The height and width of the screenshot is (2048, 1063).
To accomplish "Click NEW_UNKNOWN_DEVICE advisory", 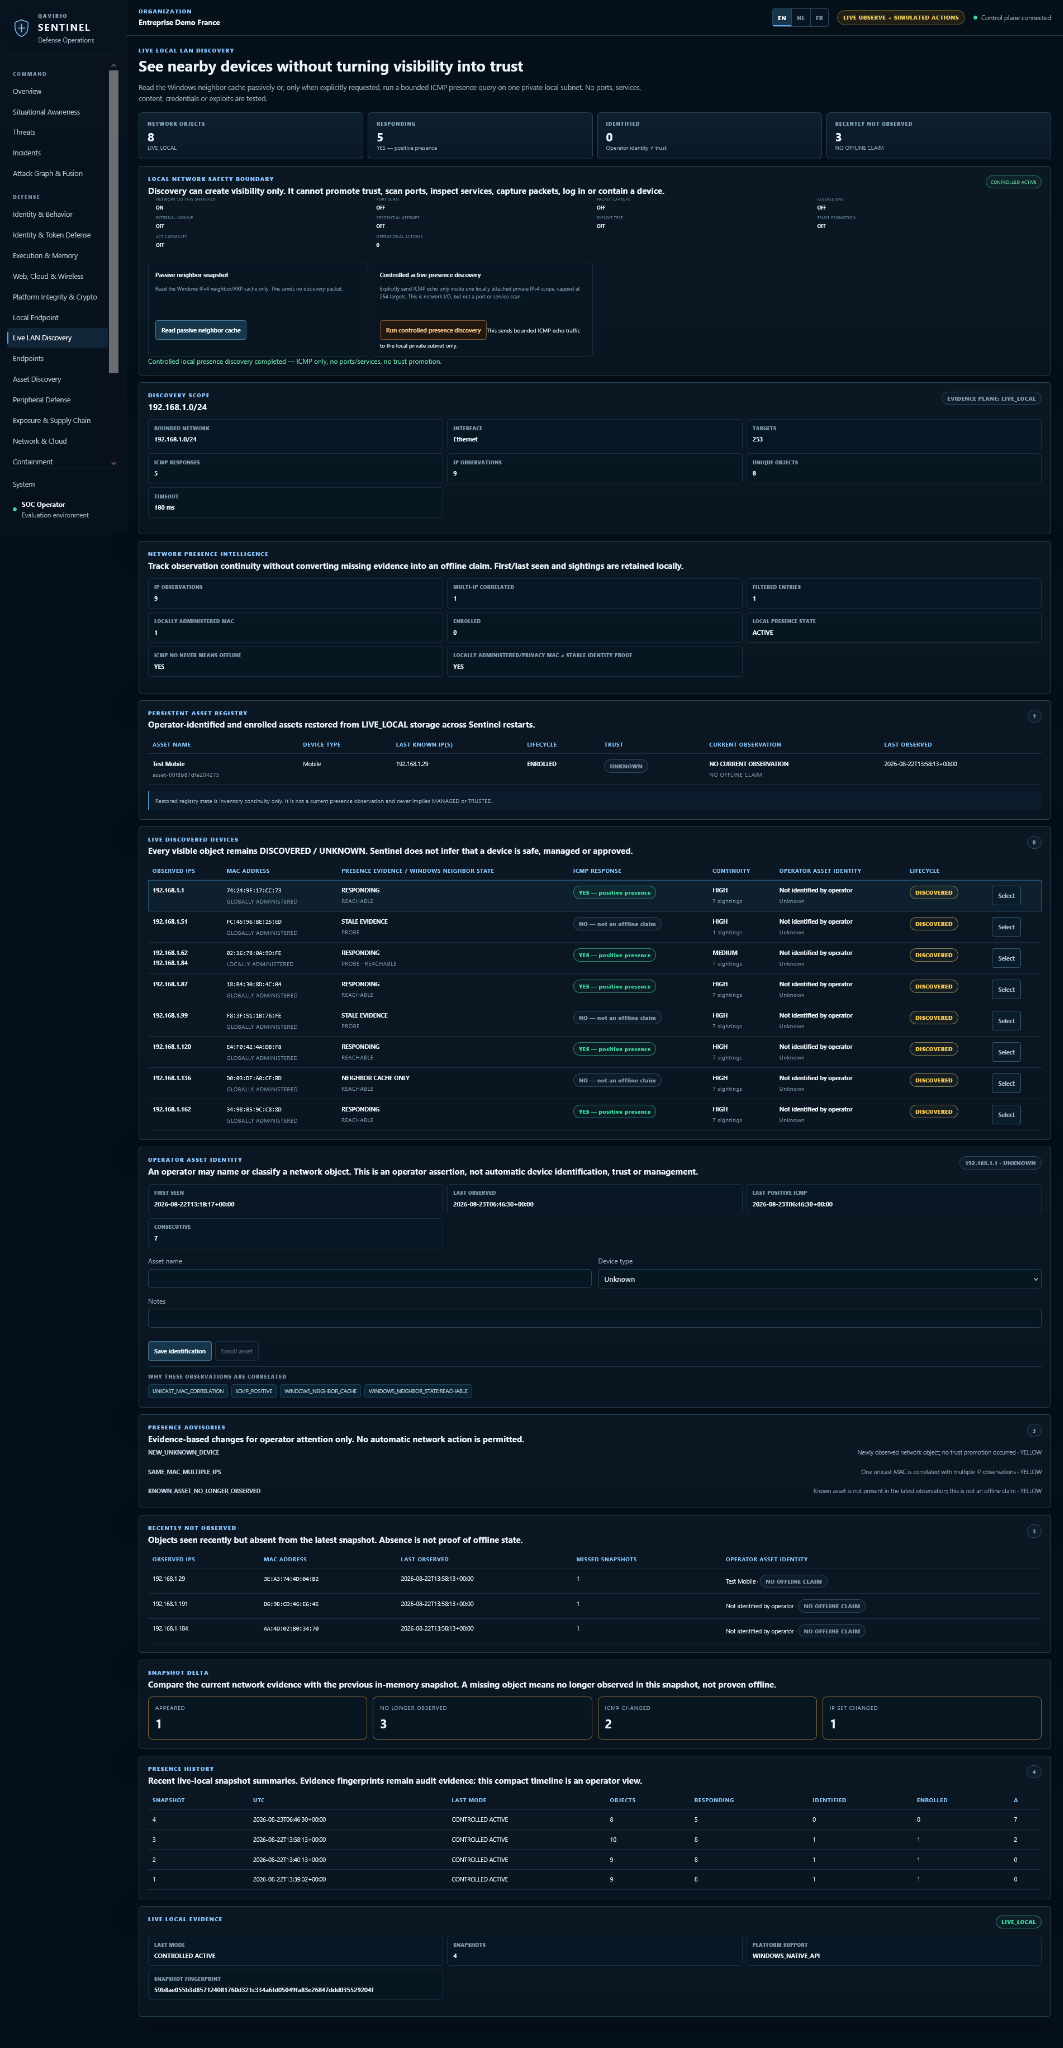I will tap(183, 1452).
